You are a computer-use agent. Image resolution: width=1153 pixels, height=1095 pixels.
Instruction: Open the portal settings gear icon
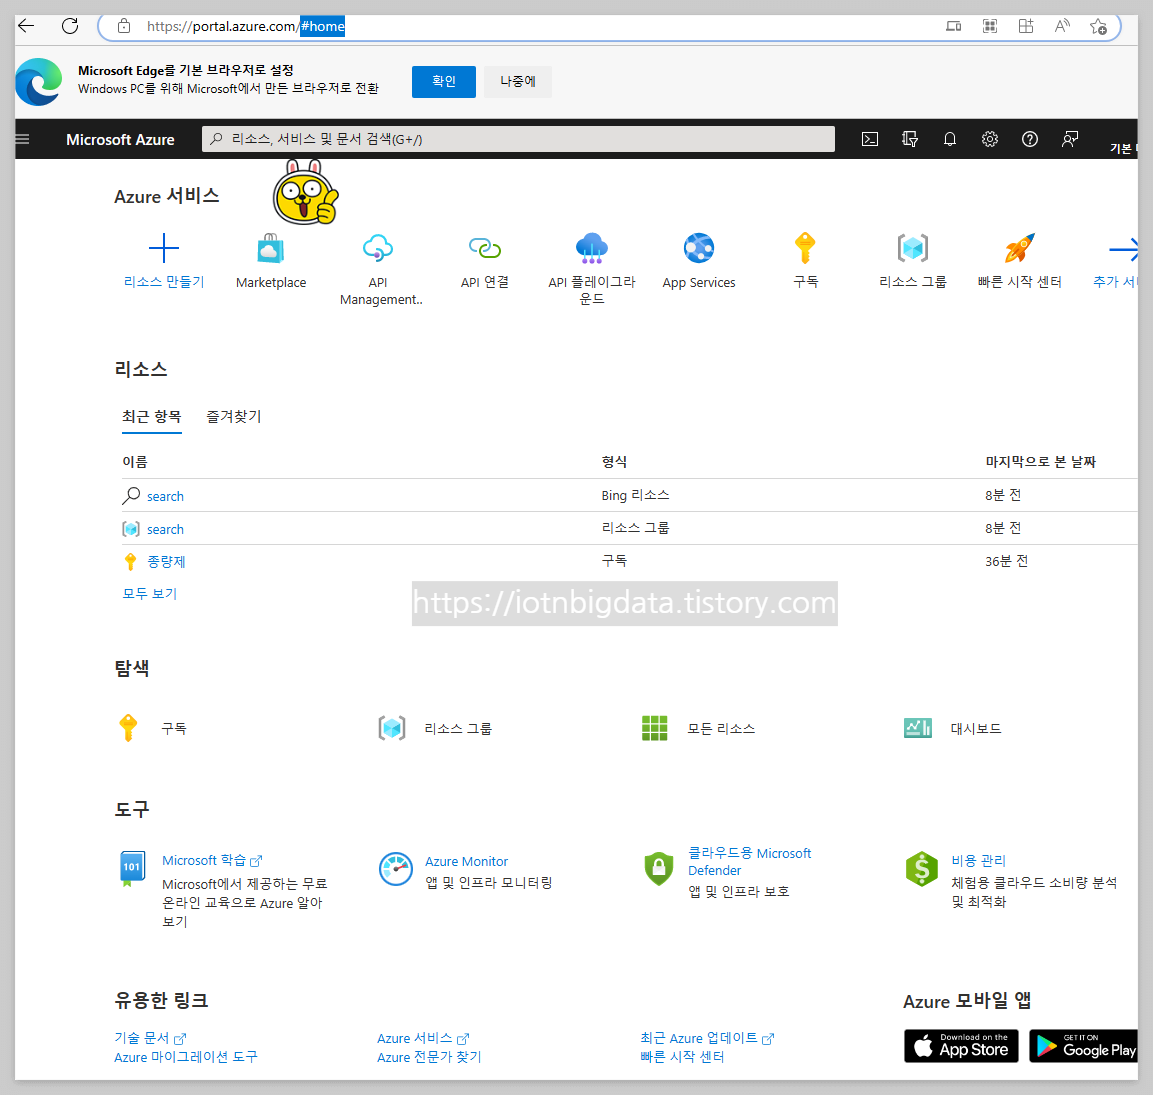coord(990,139)
